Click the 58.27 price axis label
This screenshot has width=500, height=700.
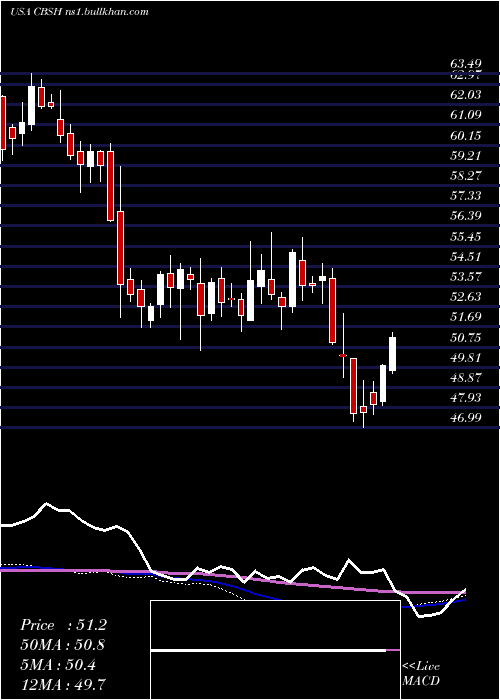[x=465, y=175]
